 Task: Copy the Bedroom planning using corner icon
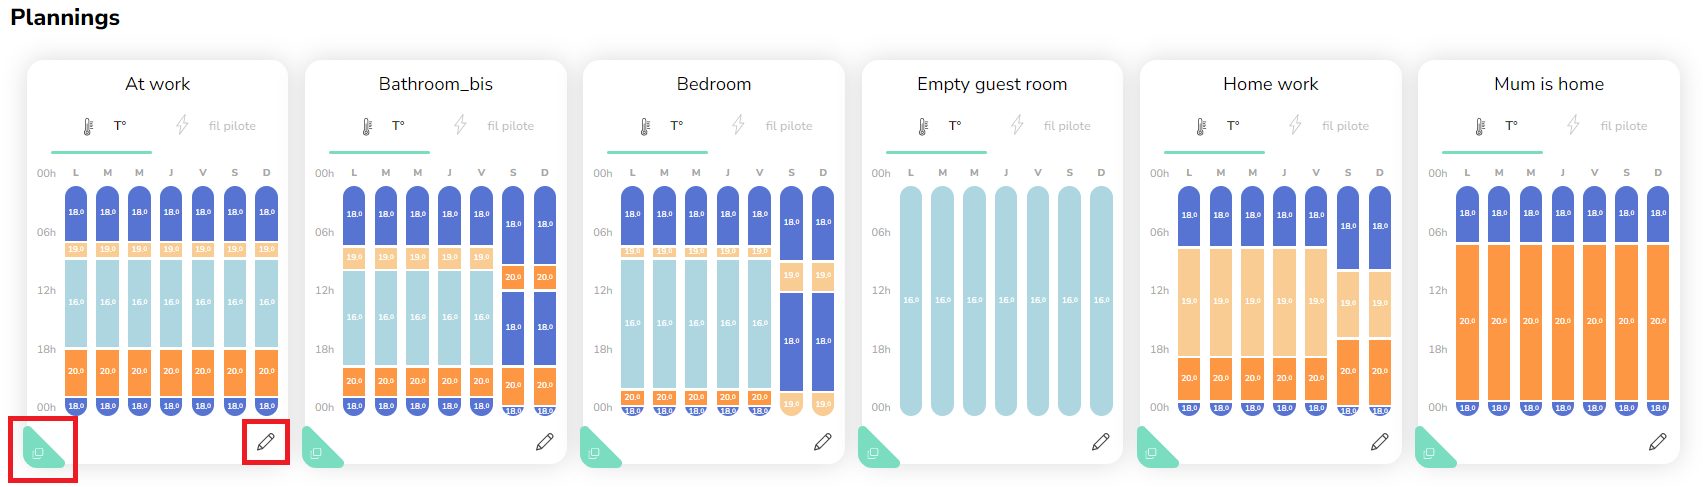(595, 452)
